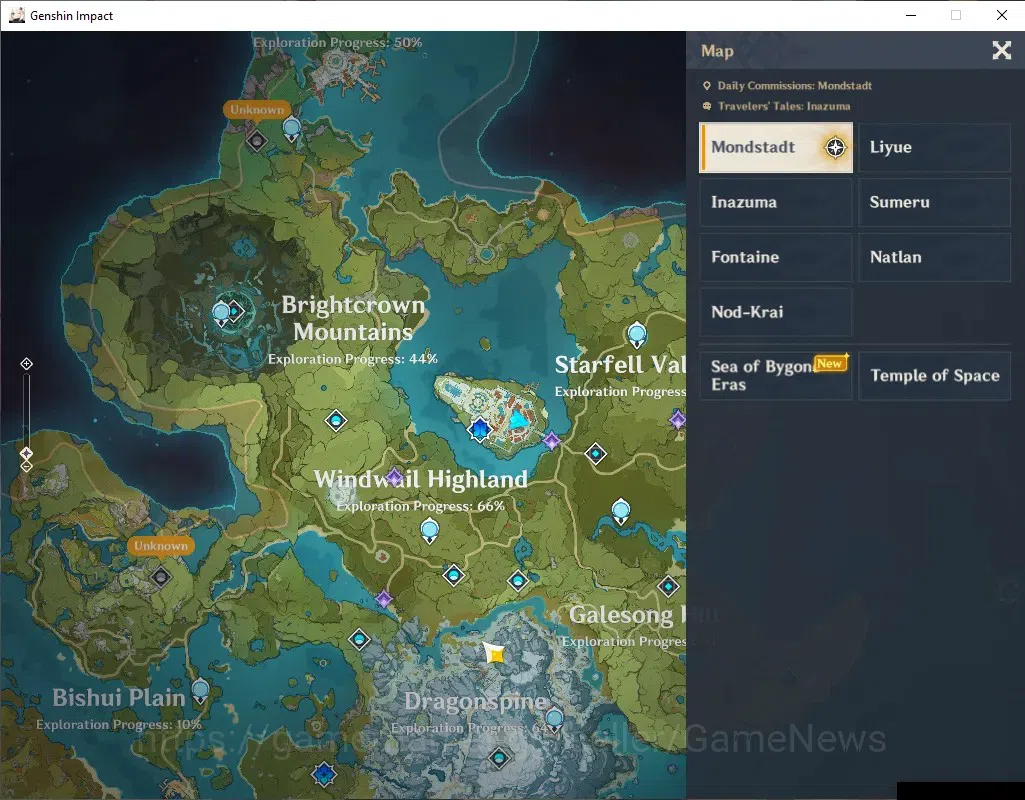Viewport: 1025px width, 800px height.
Task: Click purple domain beside Starfell Valley exploration text
Action: 677,420
